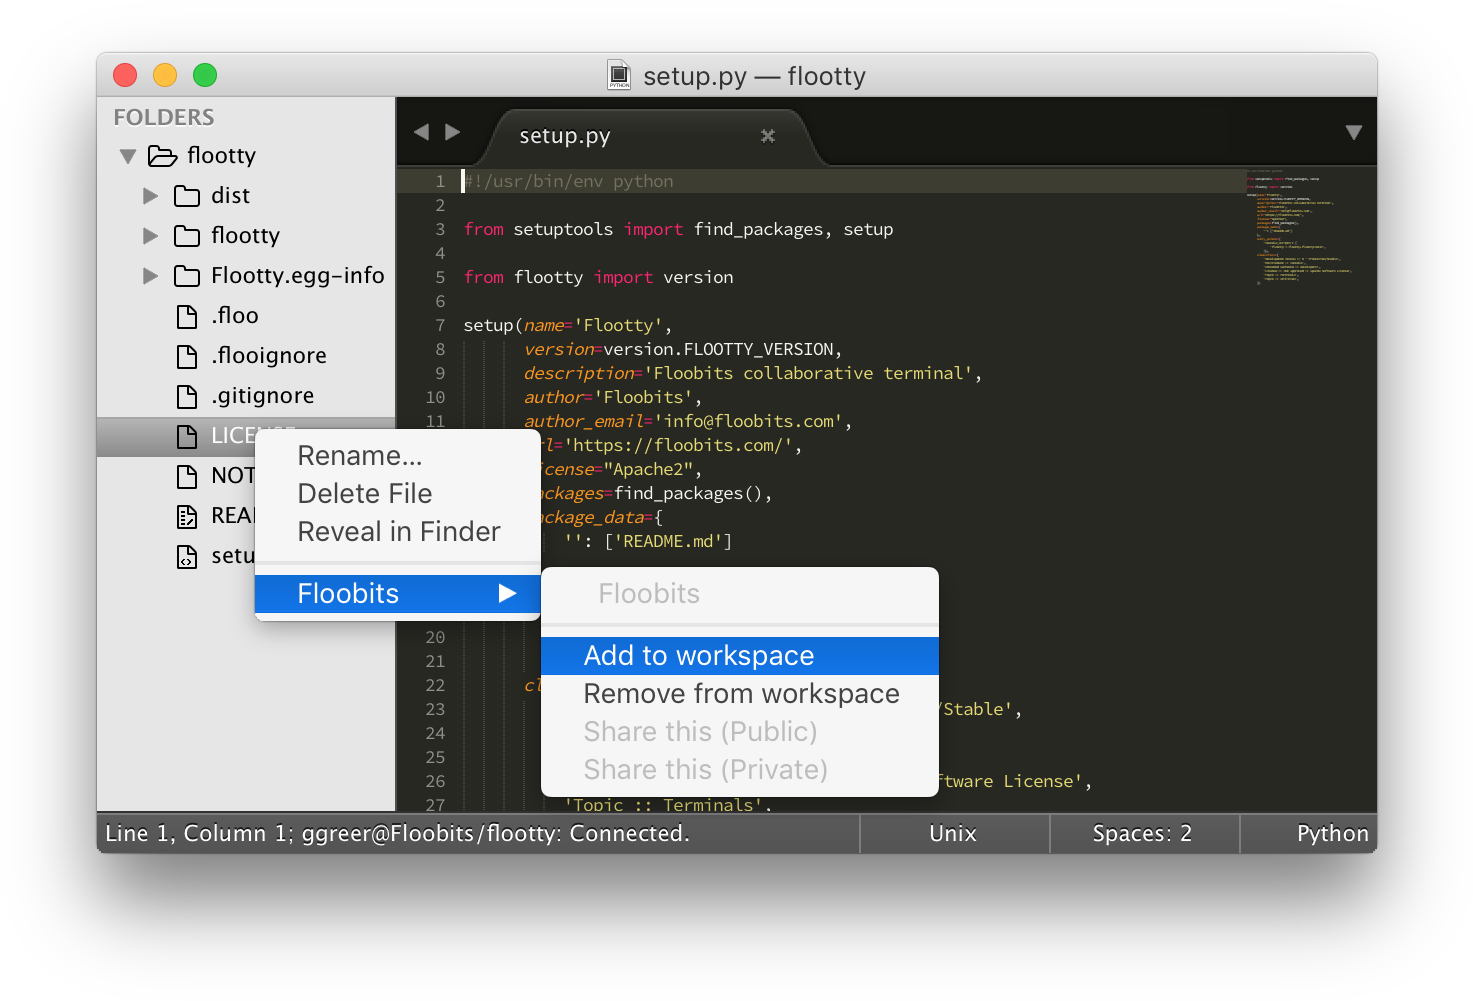Viewport: 1473px width, 1001px height.
Task: Click the back navigation arrow icon
Action: (421, 132)
